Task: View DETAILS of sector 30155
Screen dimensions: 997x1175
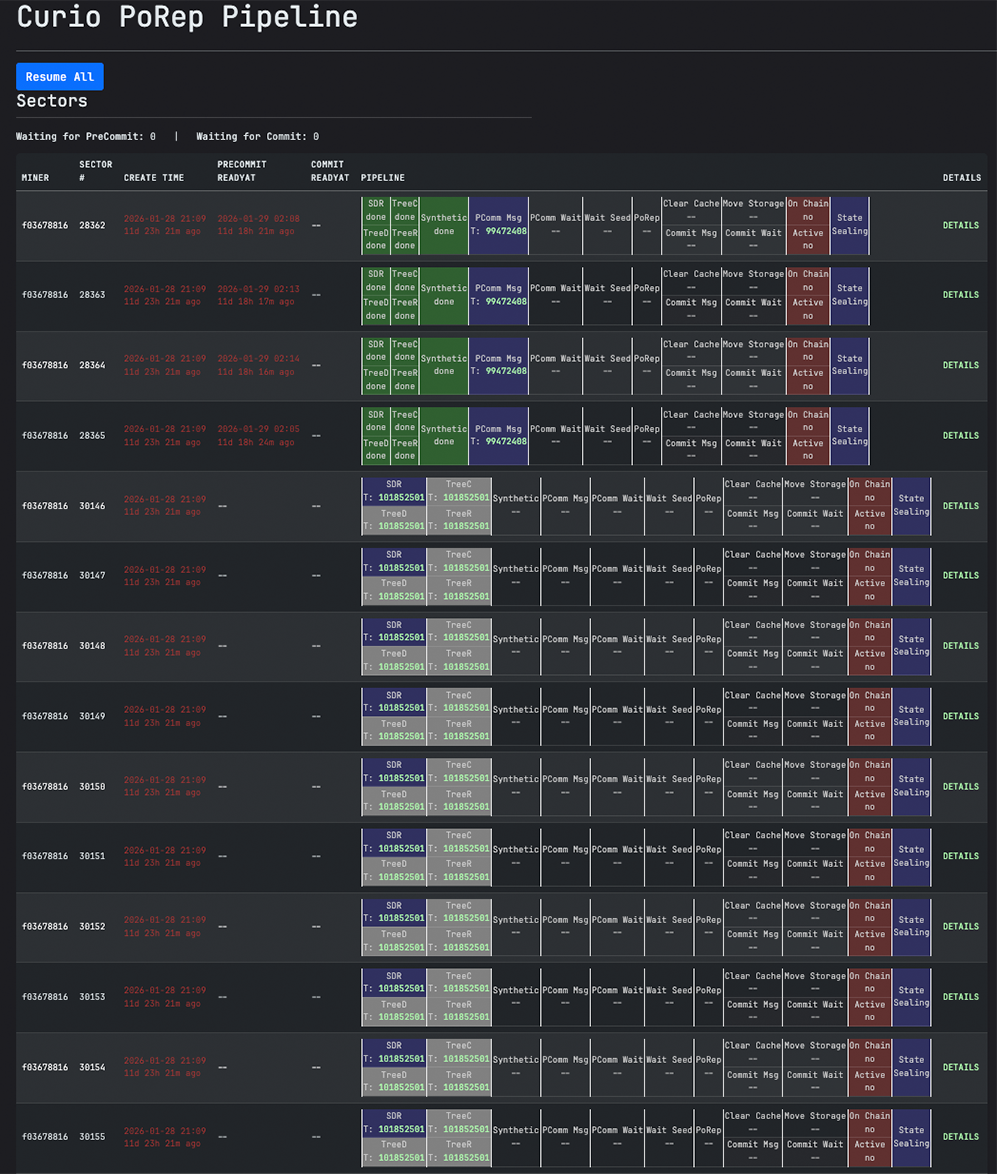Action: 960,1137
